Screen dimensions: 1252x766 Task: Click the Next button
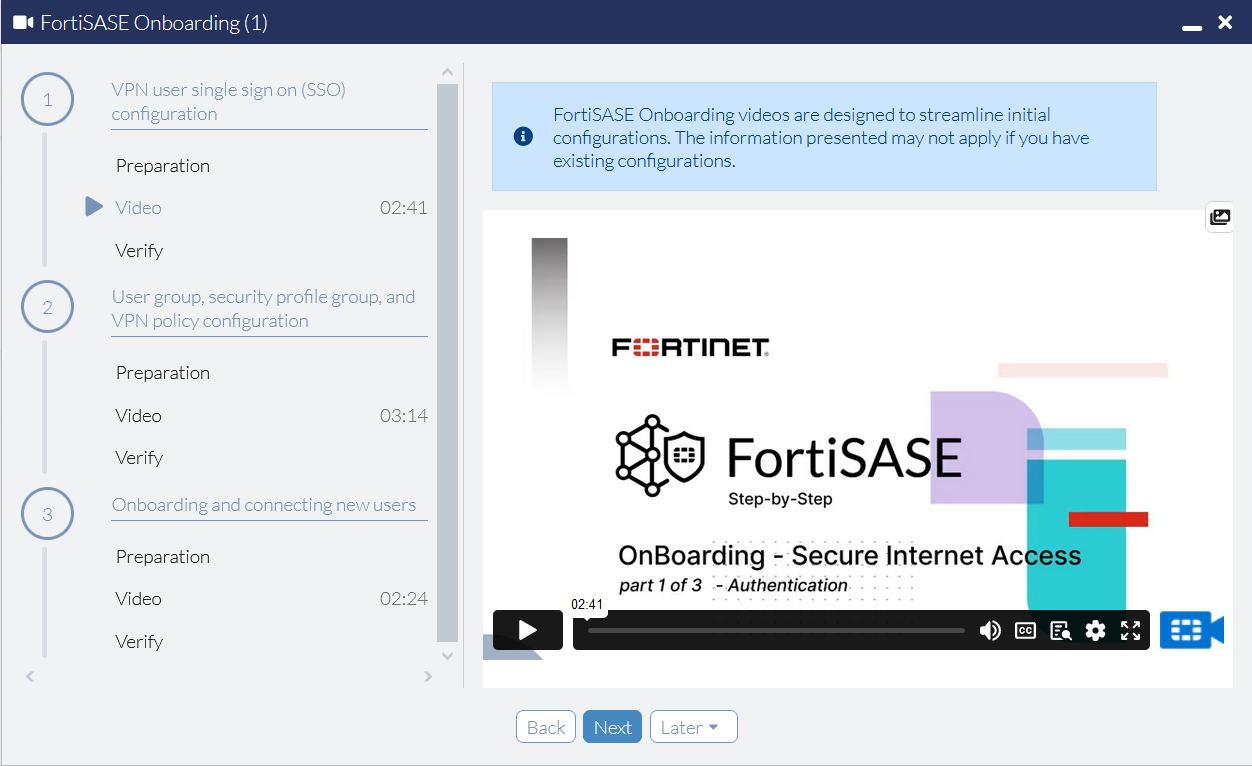coord(612,726)
